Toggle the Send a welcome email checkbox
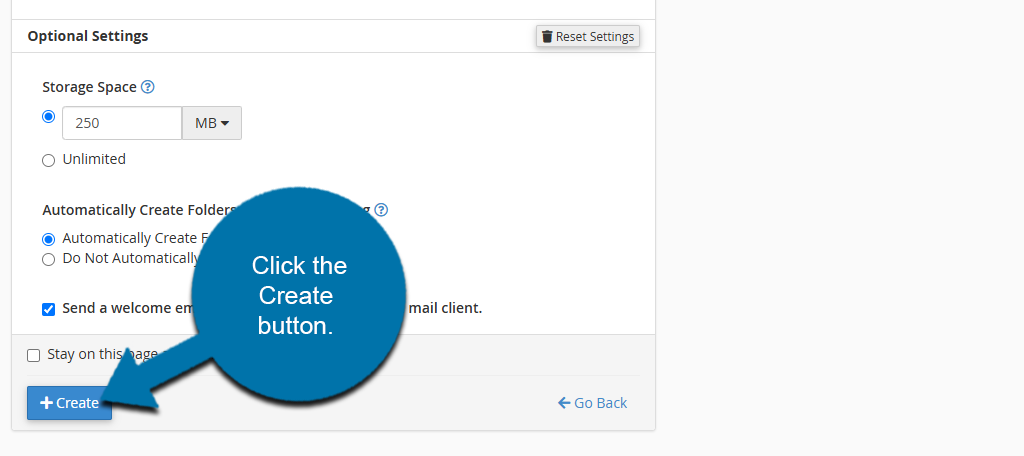 (x=48, y=309)
